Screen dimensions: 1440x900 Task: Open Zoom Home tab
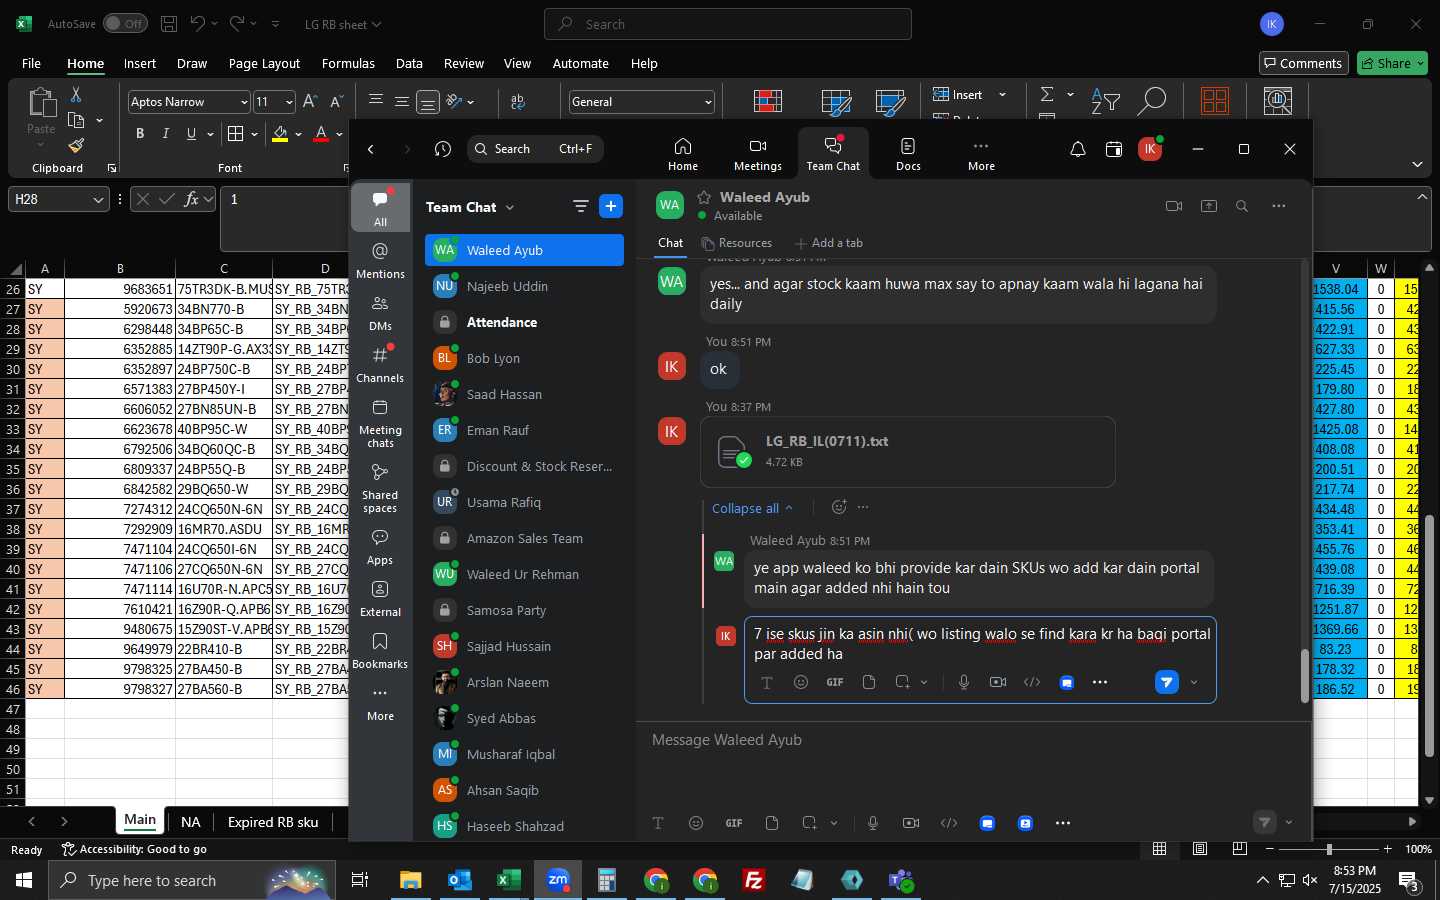[682, 153]
